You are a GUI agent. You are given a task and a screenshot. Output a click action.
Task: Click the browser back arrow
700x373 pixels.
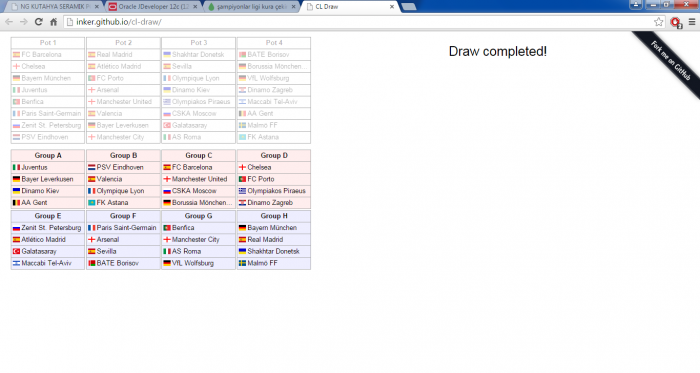9,22
